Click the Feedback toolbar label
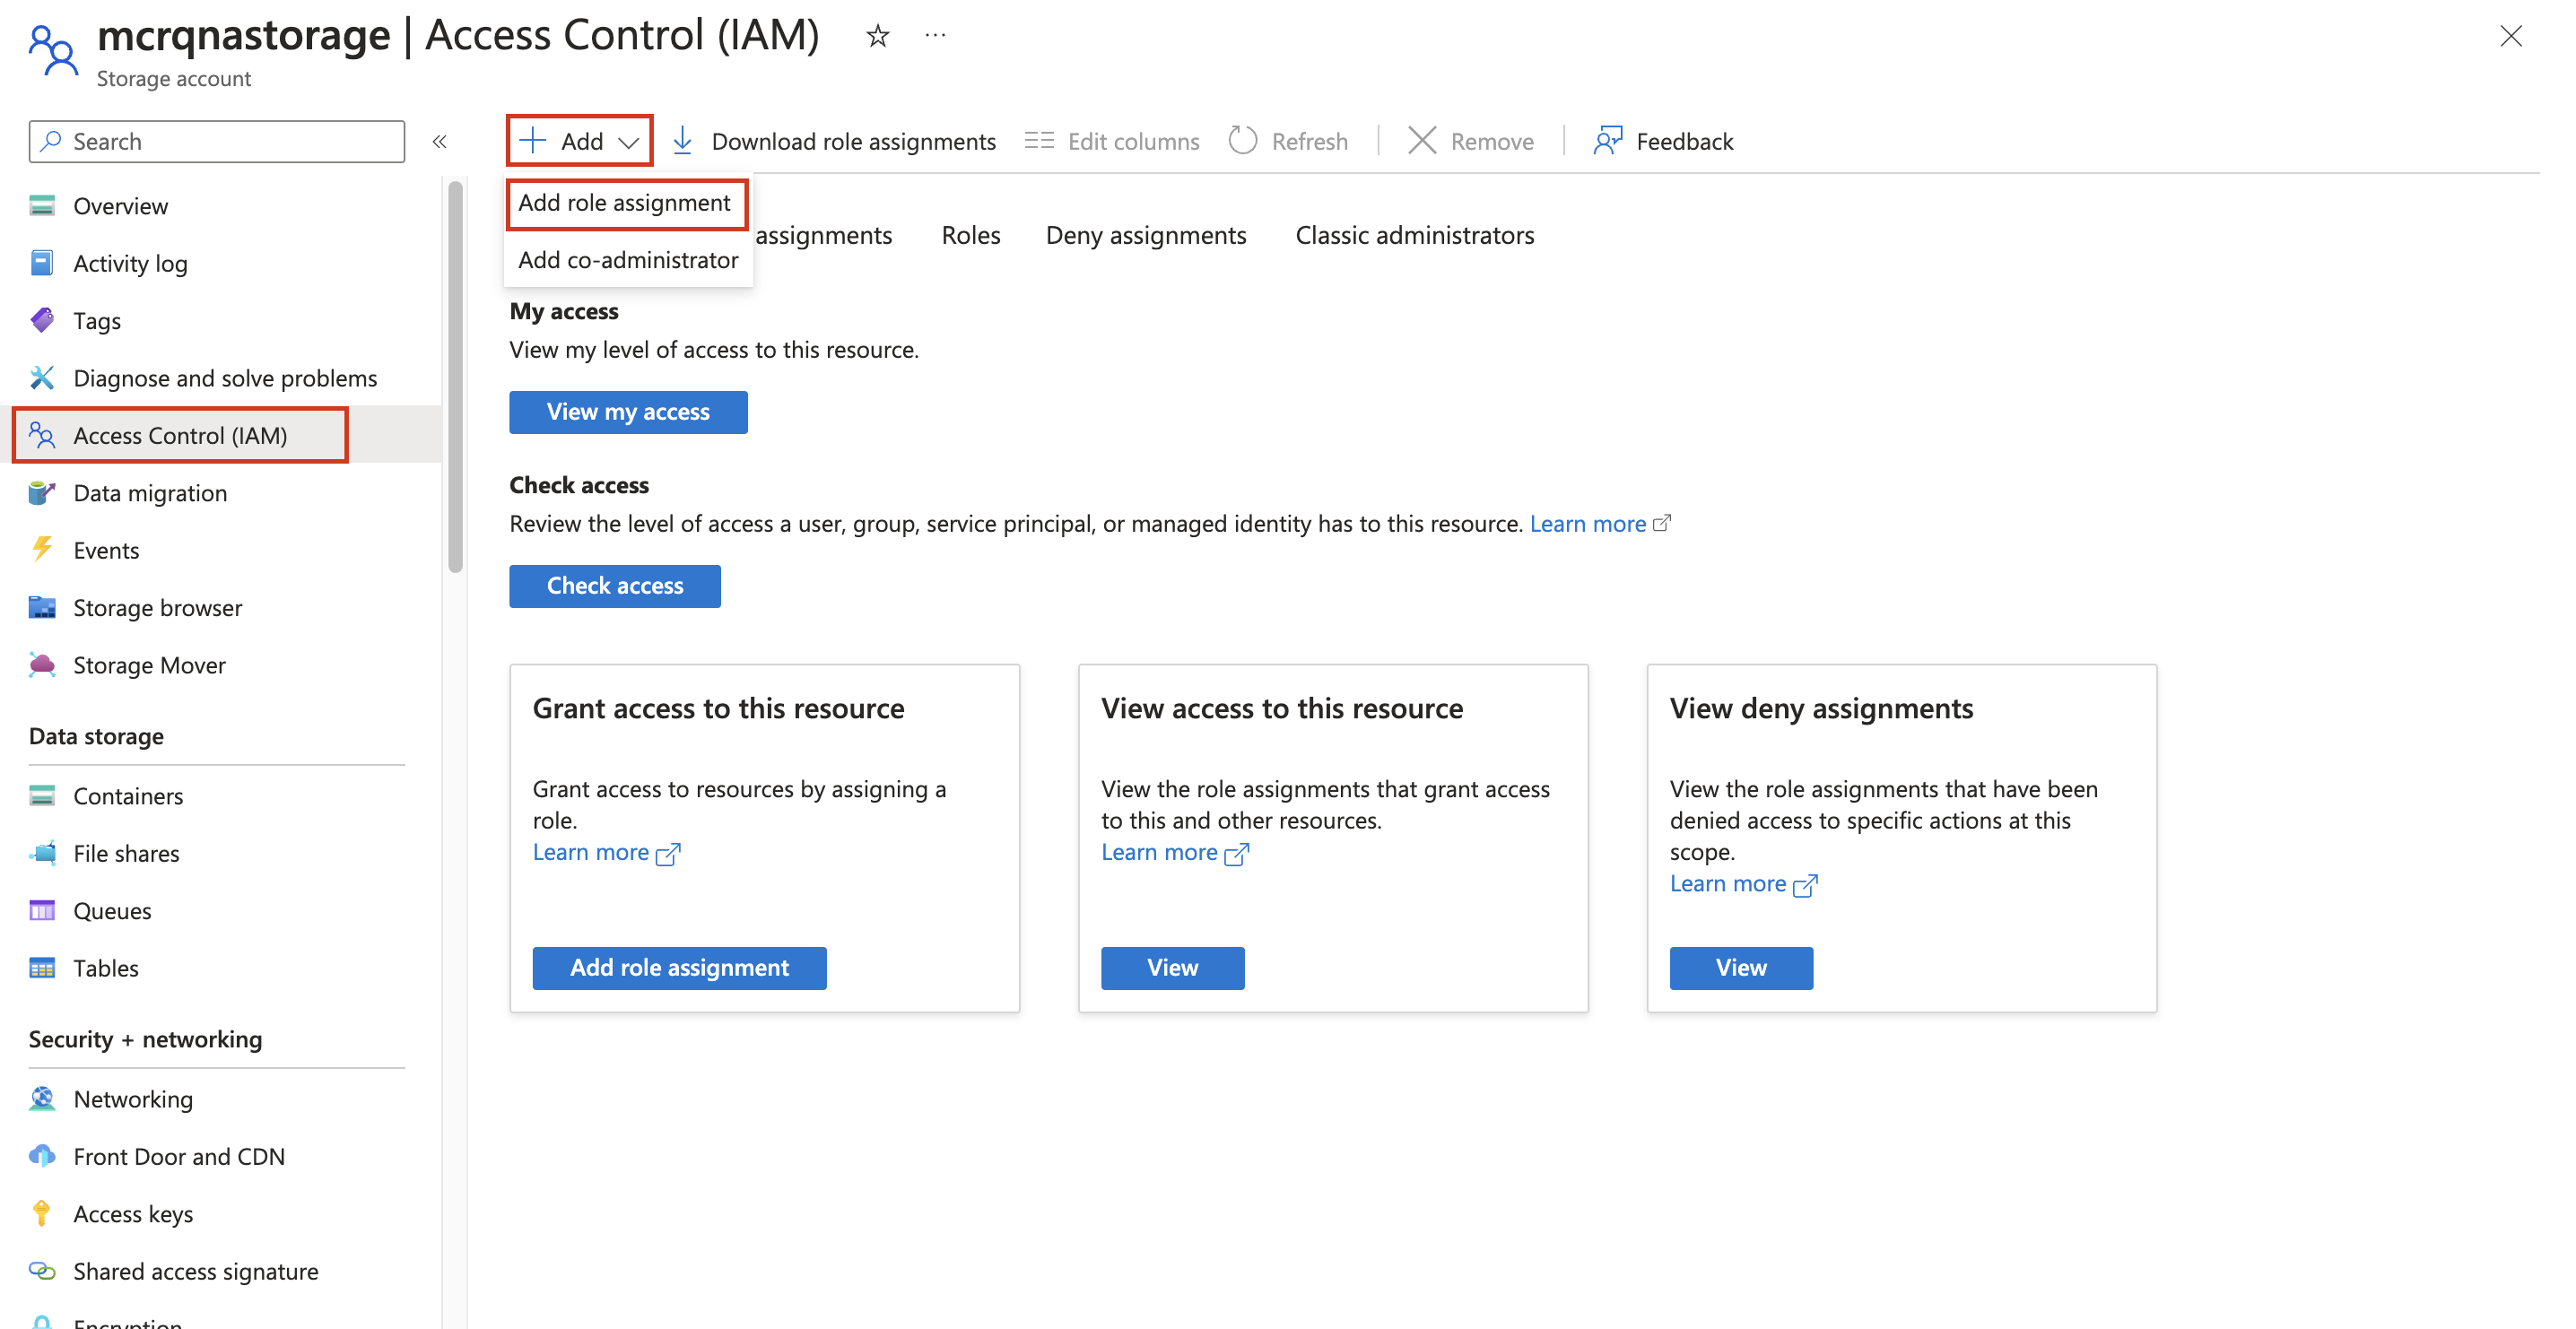This screenshot has height=1329, width=2576. point(1685,142)
